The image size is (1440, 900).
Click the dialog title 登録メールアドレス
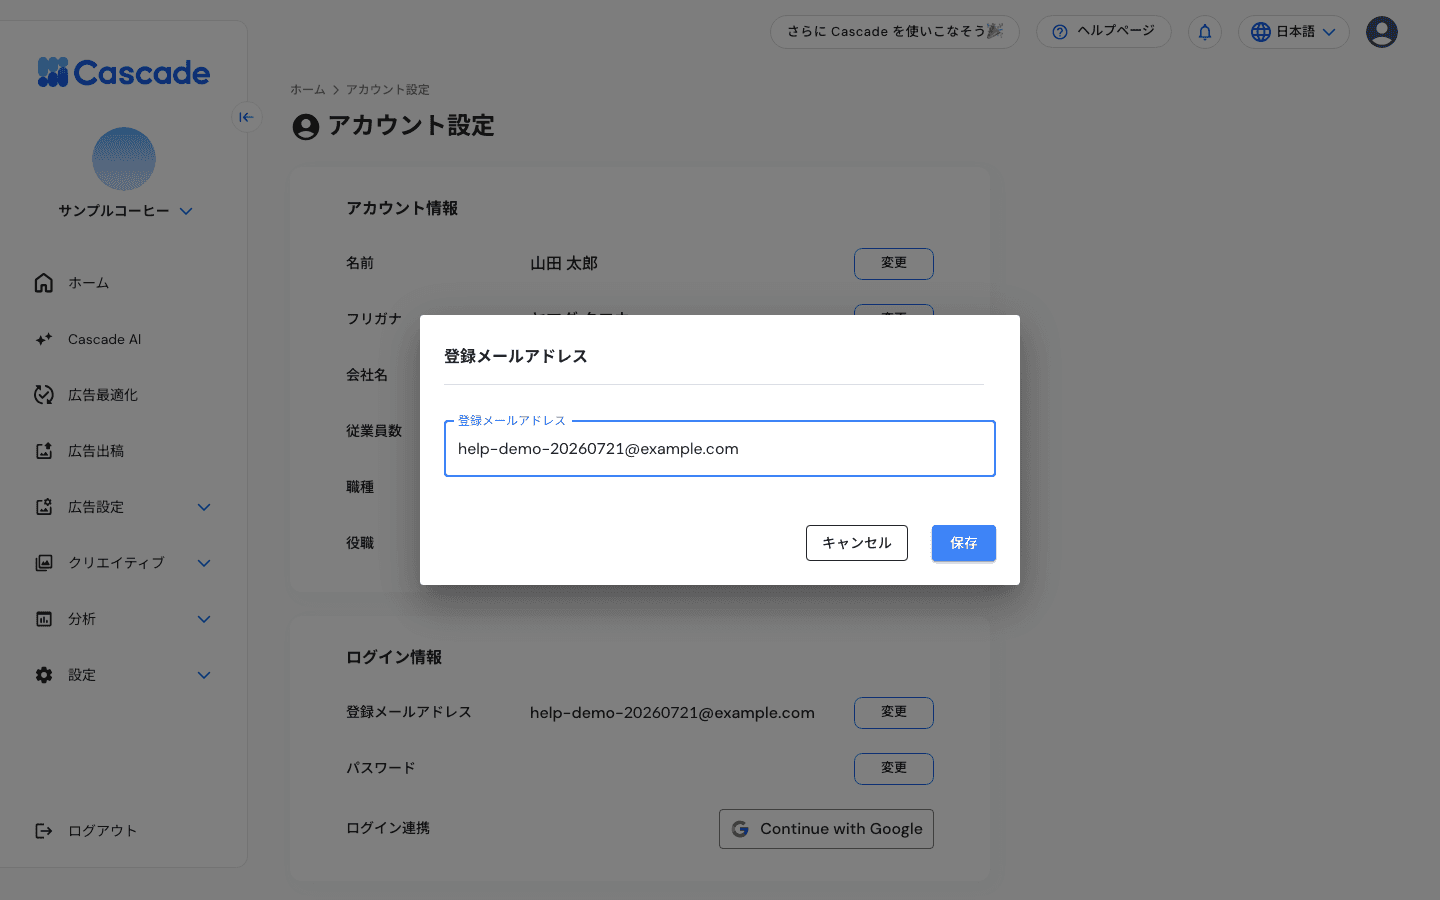pyautogui.click(x=516, y=356)
